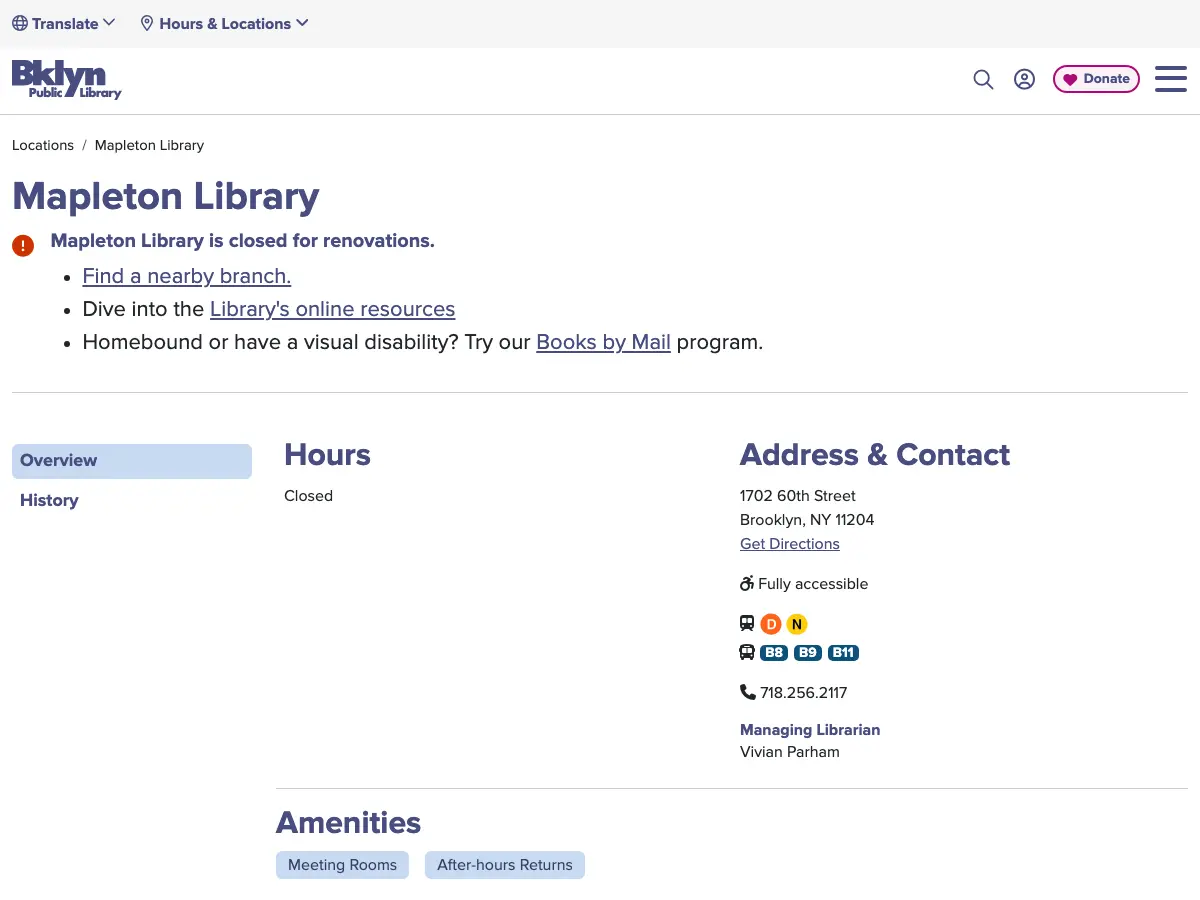Click the Fully accessible label
1200x900 pixels.
pos(813,584)
